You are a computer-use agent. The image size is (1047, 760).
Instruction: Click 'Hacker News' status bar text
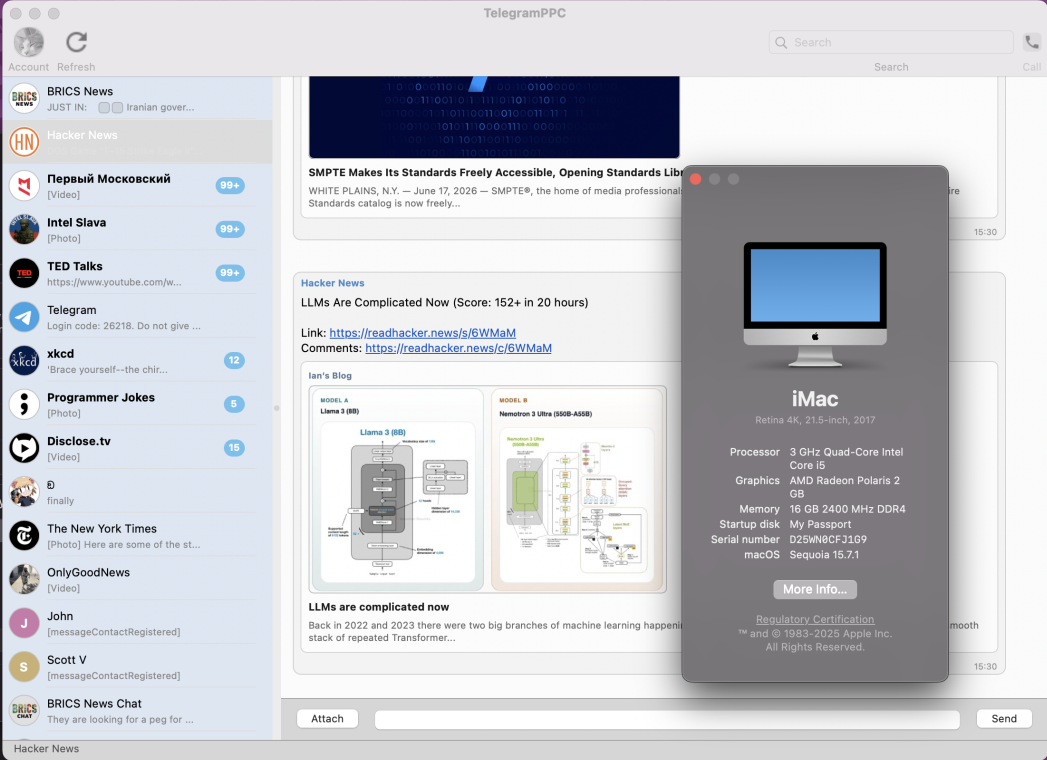[x=46, y=749]
